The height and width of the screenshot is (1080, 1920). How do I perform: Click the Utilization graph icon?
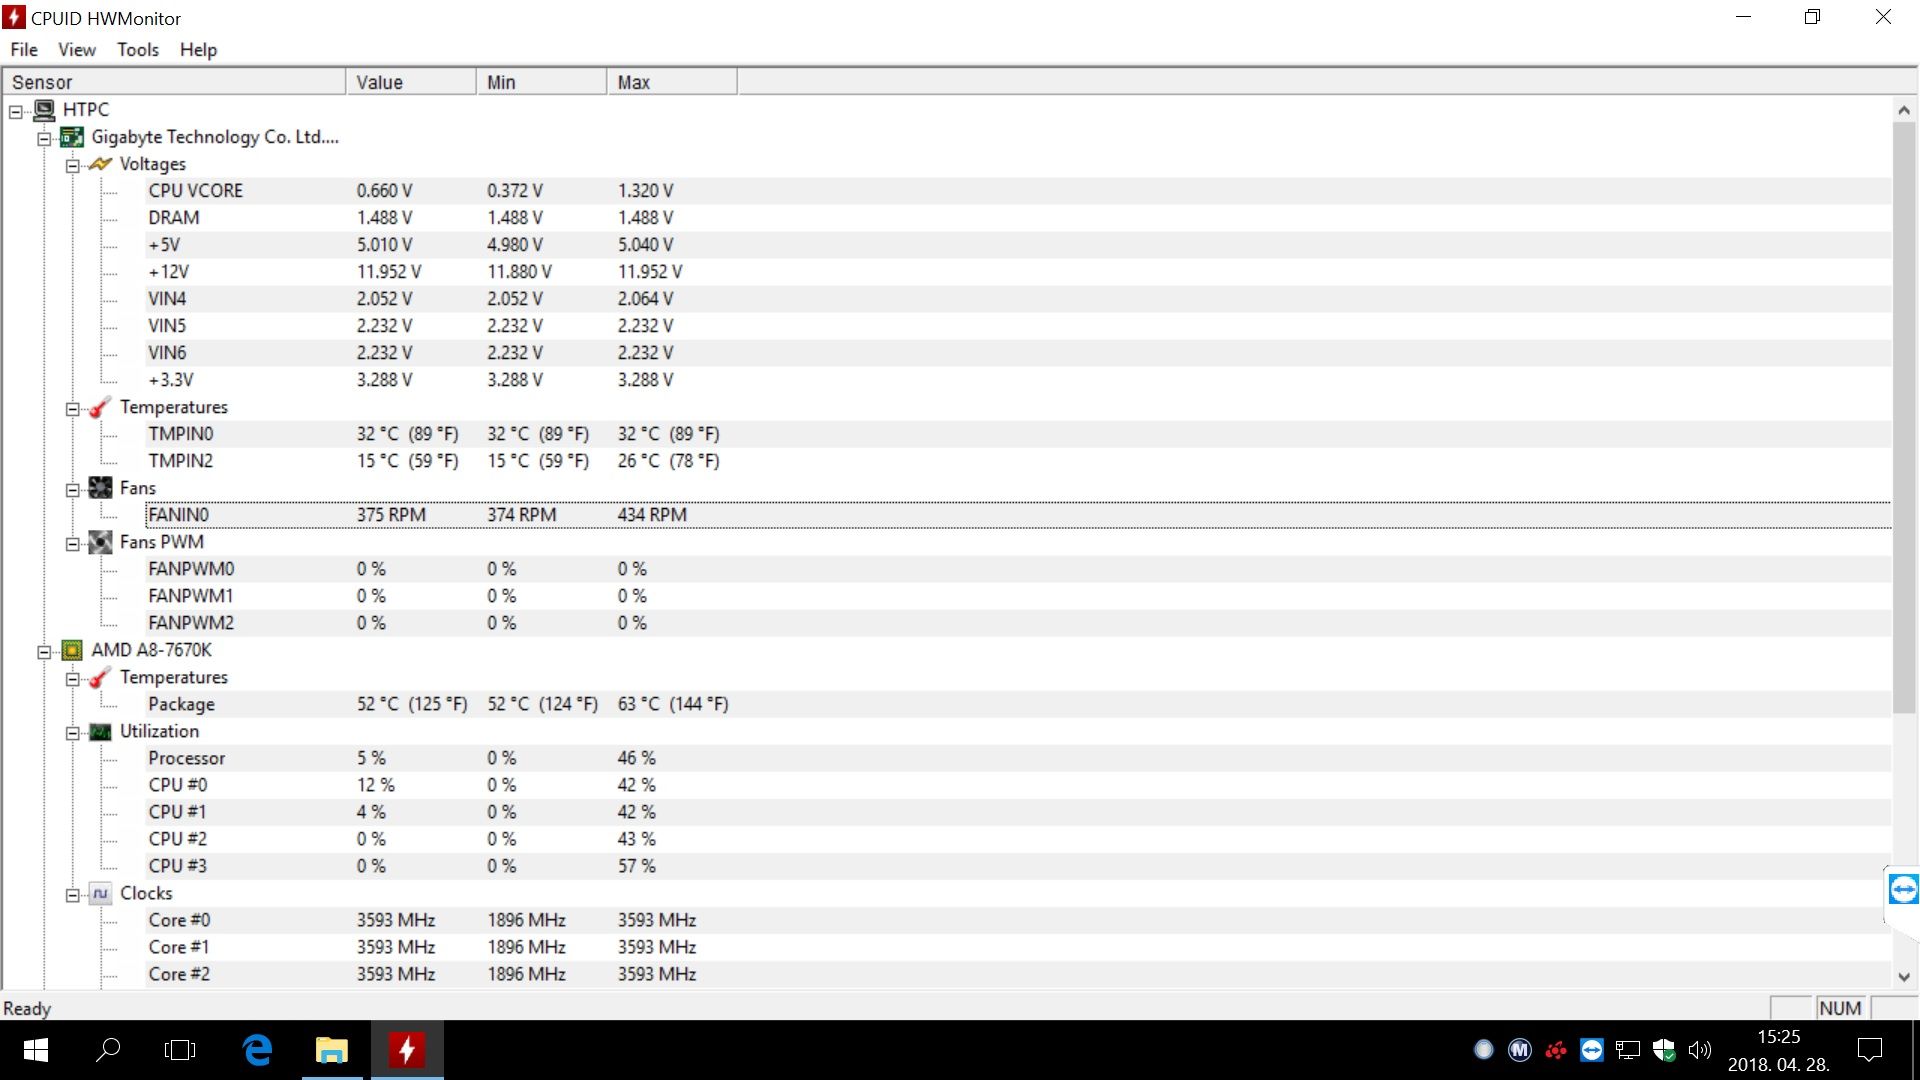[x=100, y=731]
